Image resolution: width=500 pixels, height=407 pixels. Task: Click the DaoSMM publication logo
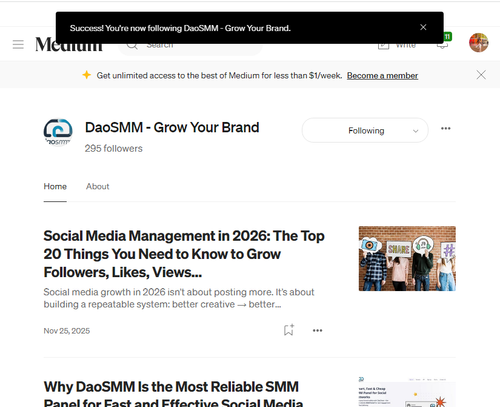[x=58, y=132]
